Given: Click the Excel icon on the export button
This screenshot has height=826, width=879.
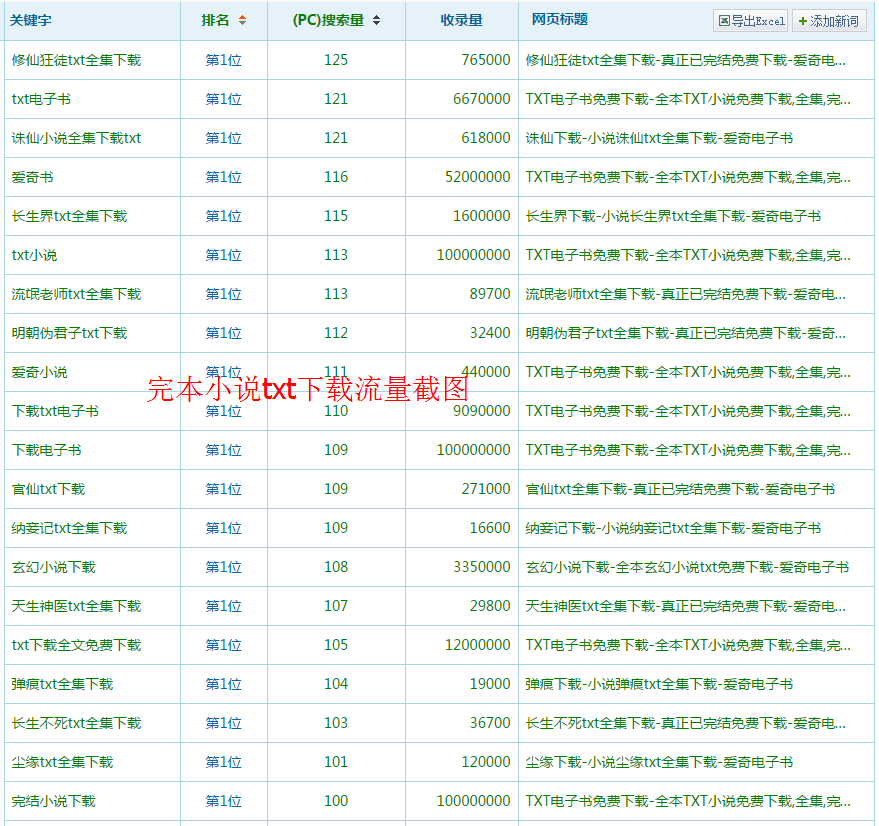Looking at the screenshot, I should tap(724, 20).
